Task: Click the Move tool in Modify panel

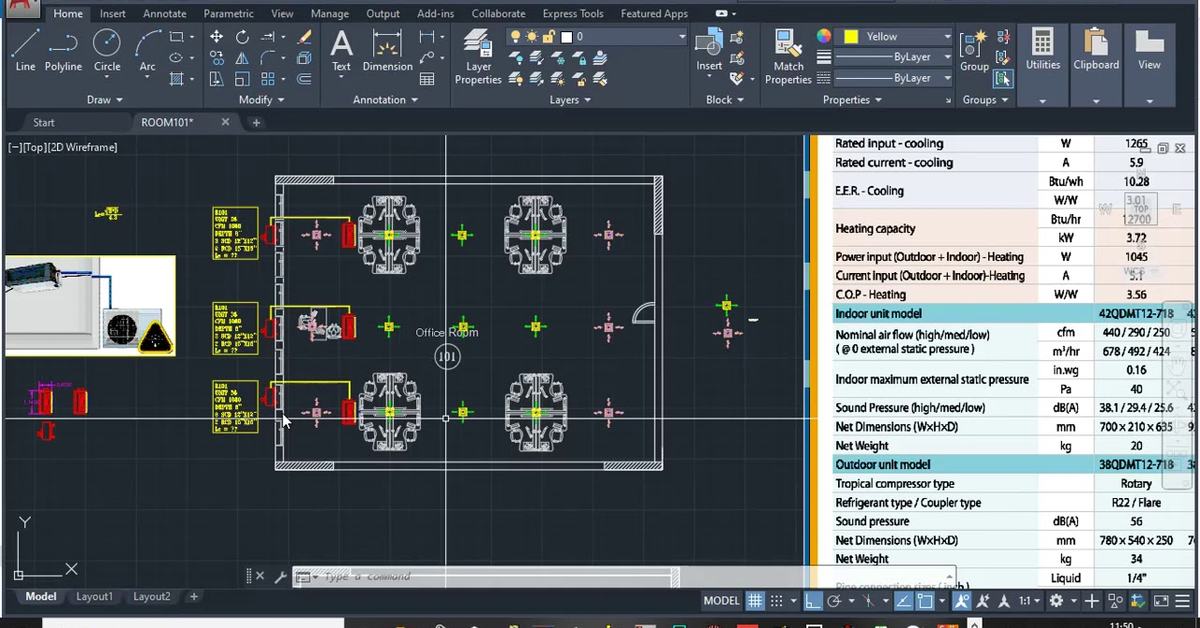Action: [x=216, y=36]
